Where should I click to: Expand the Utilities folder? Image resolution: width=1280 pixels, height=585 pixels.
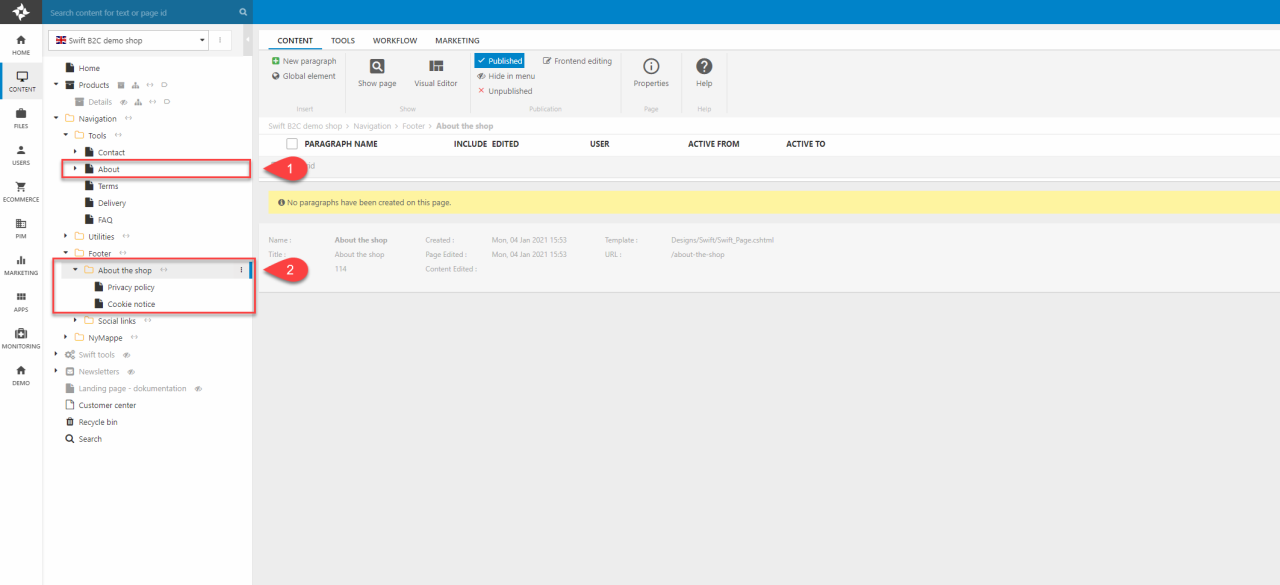(x=66, y=237)
